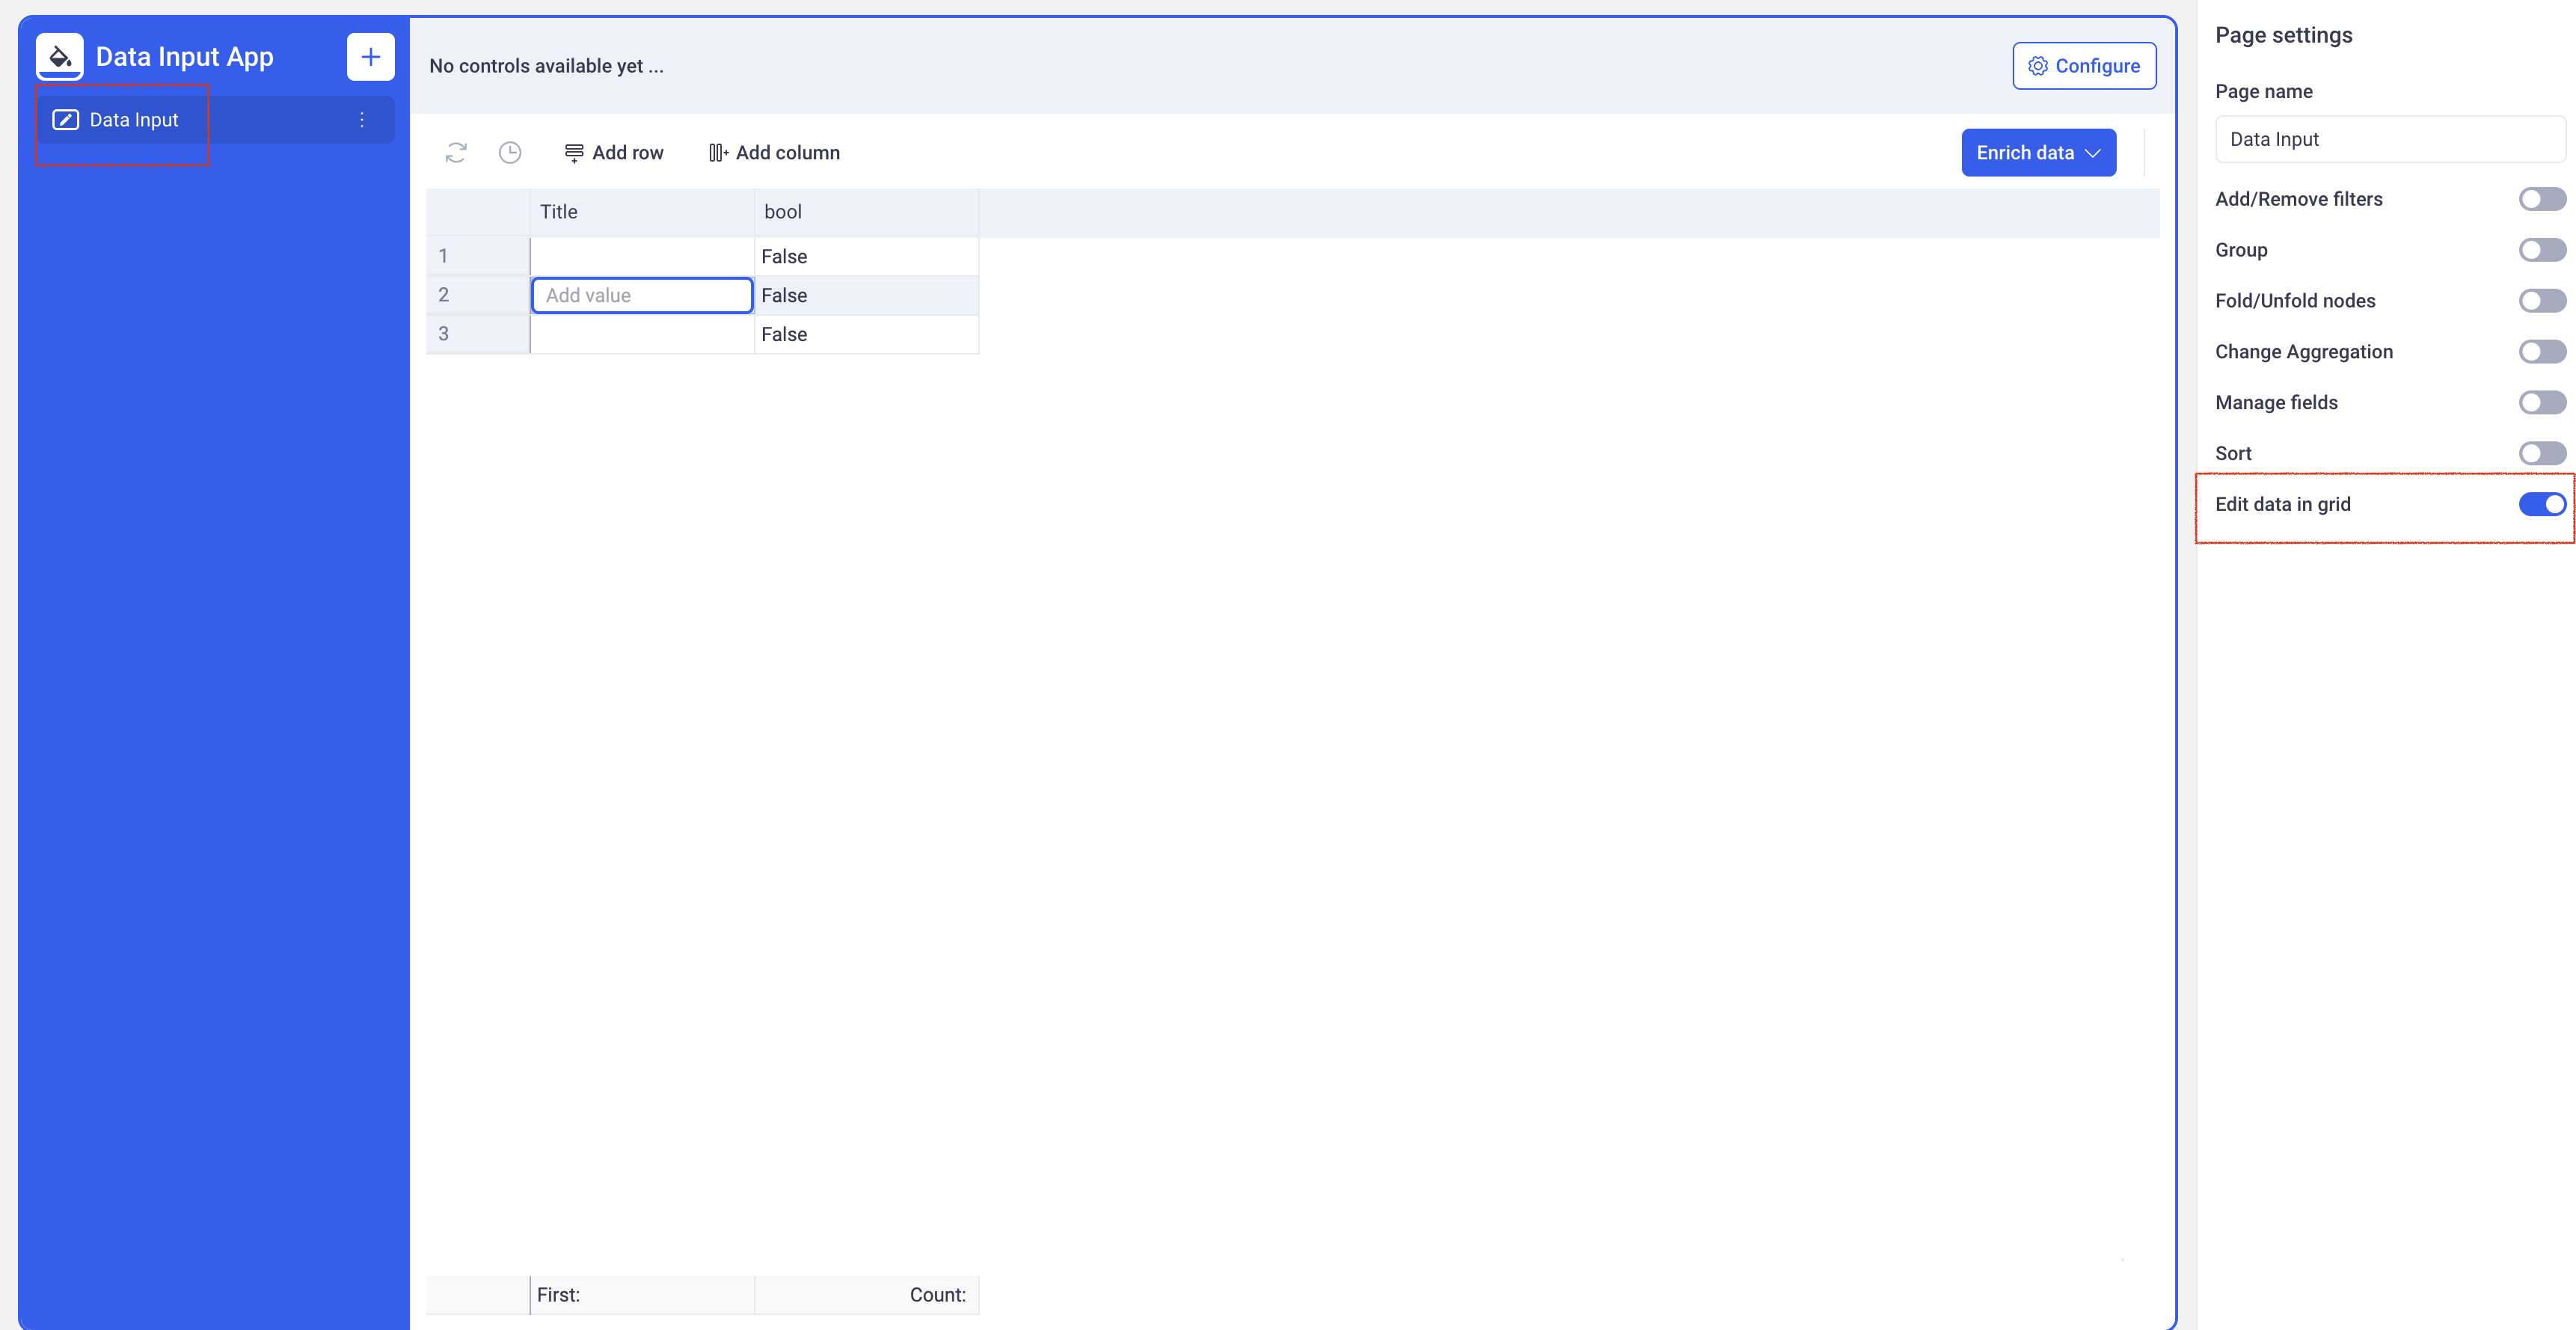The width and height of the screenshot is (2576, 1330).
Task: Click the Data Input App logo icon
Action: click(60, 57)
